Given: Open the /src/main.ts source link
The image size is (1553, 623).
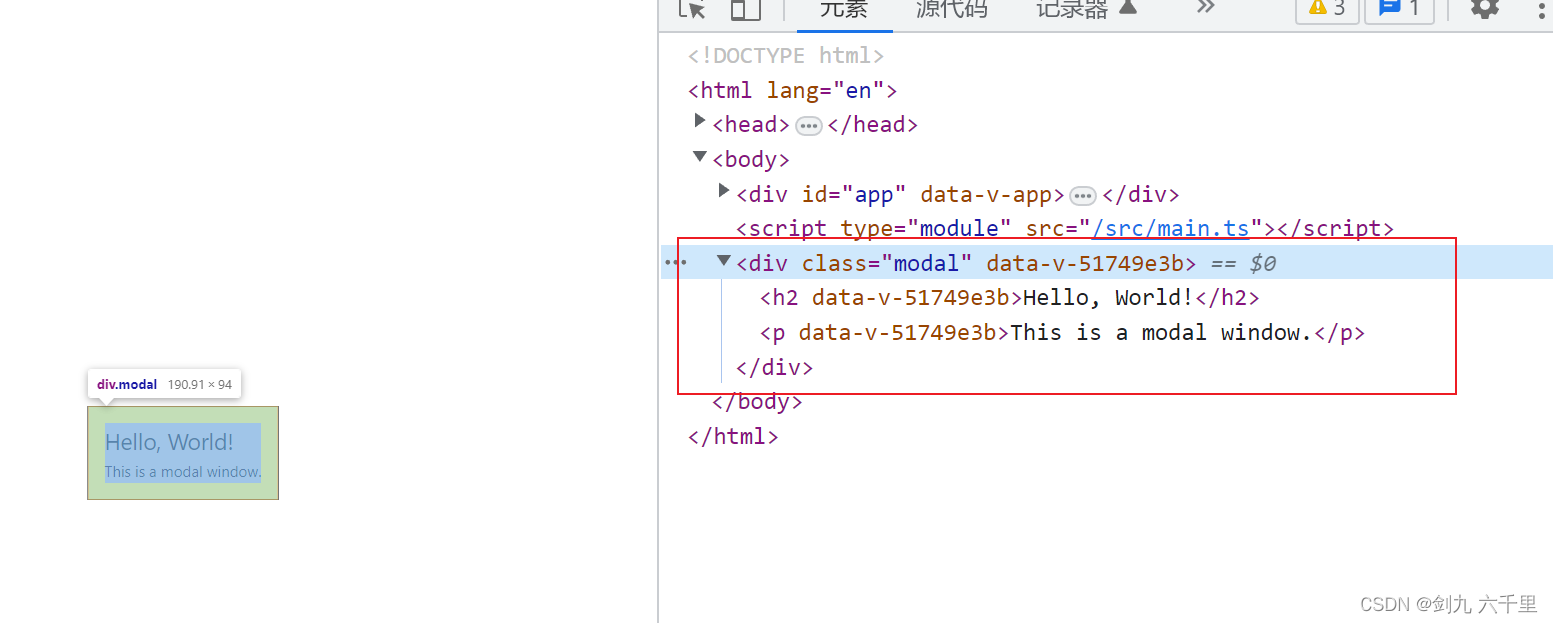Looking at the screenshot, I should click(1171, 229).
